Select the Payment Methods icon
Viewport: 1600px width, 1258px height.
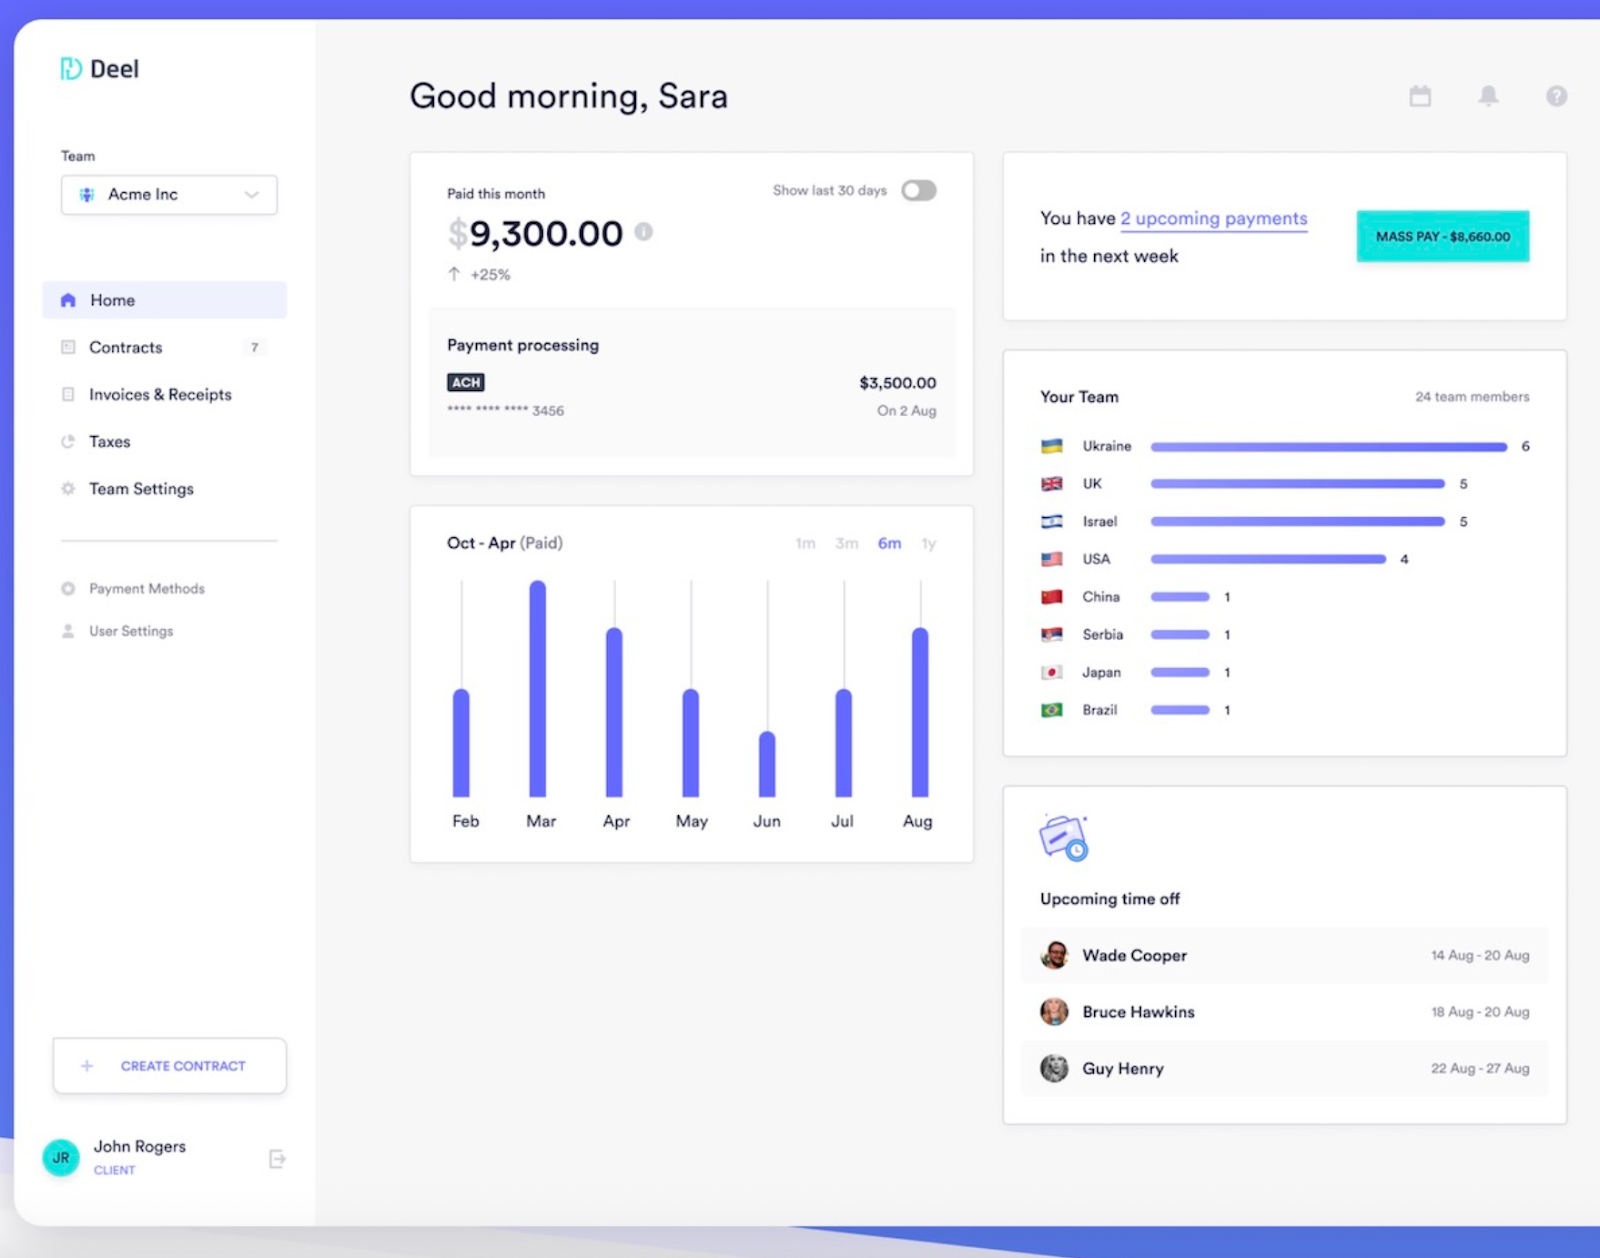pyautogui.click(x=66, y=588)
